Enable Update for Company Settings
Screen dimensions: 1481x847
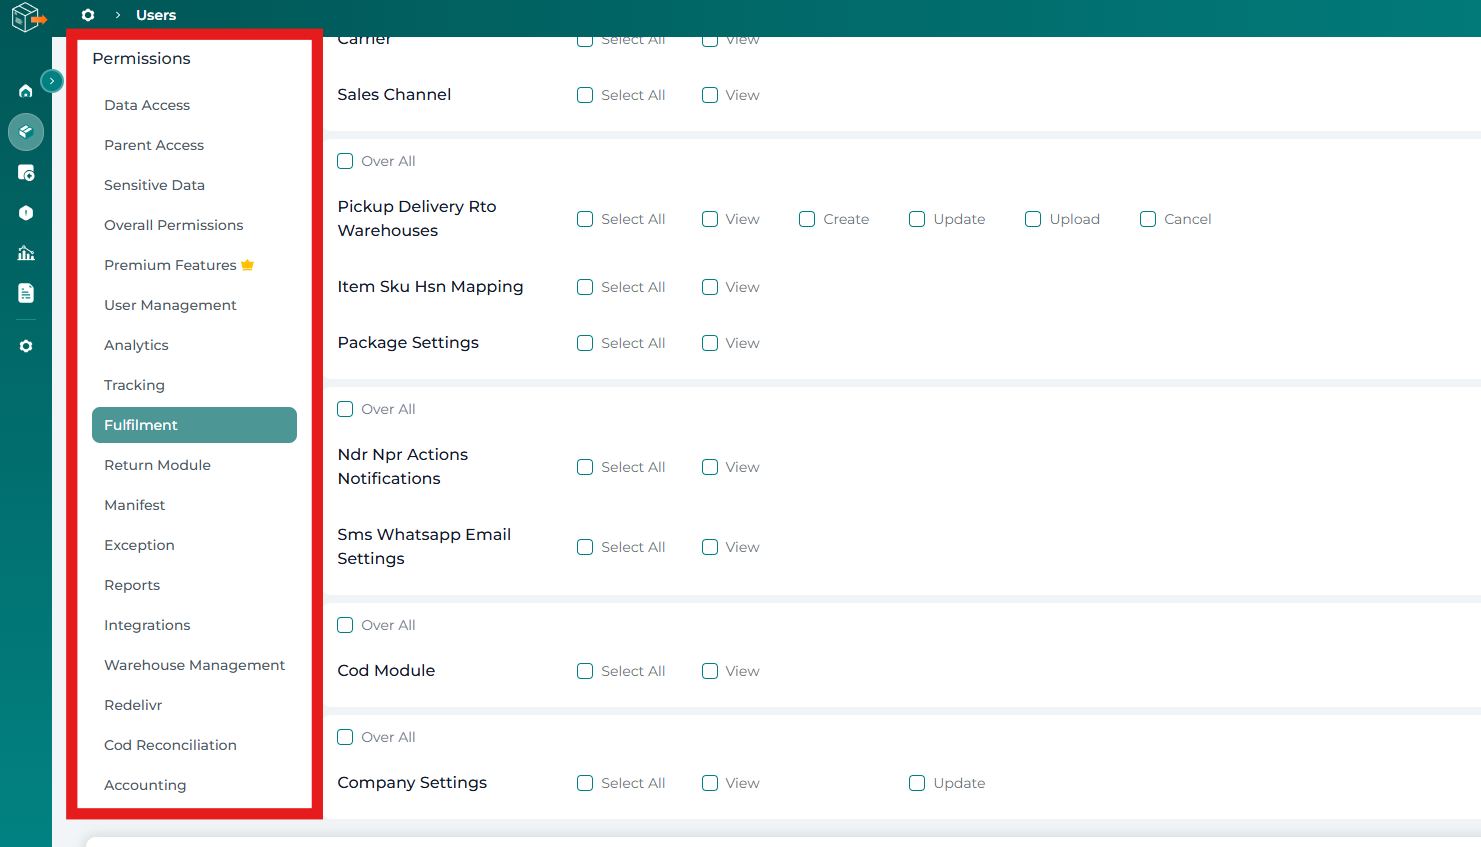tap(917, 783)
